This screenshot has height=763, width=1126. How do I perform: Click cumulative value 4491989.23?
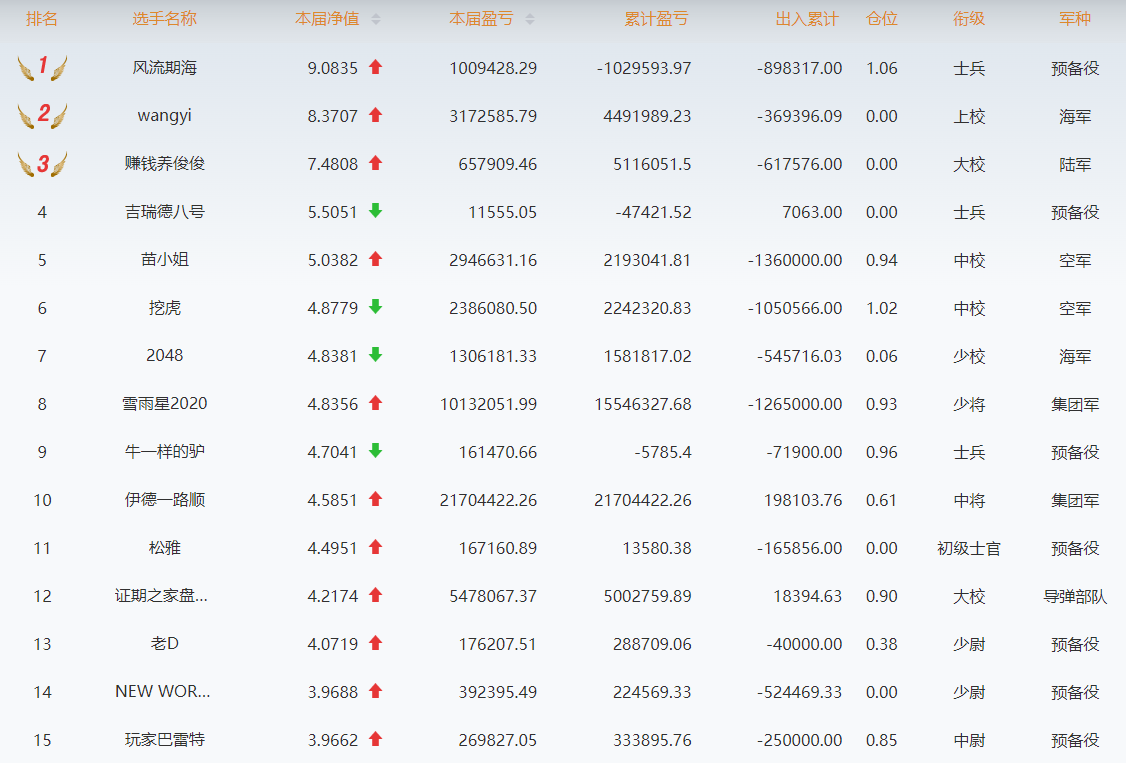(647, 116)
